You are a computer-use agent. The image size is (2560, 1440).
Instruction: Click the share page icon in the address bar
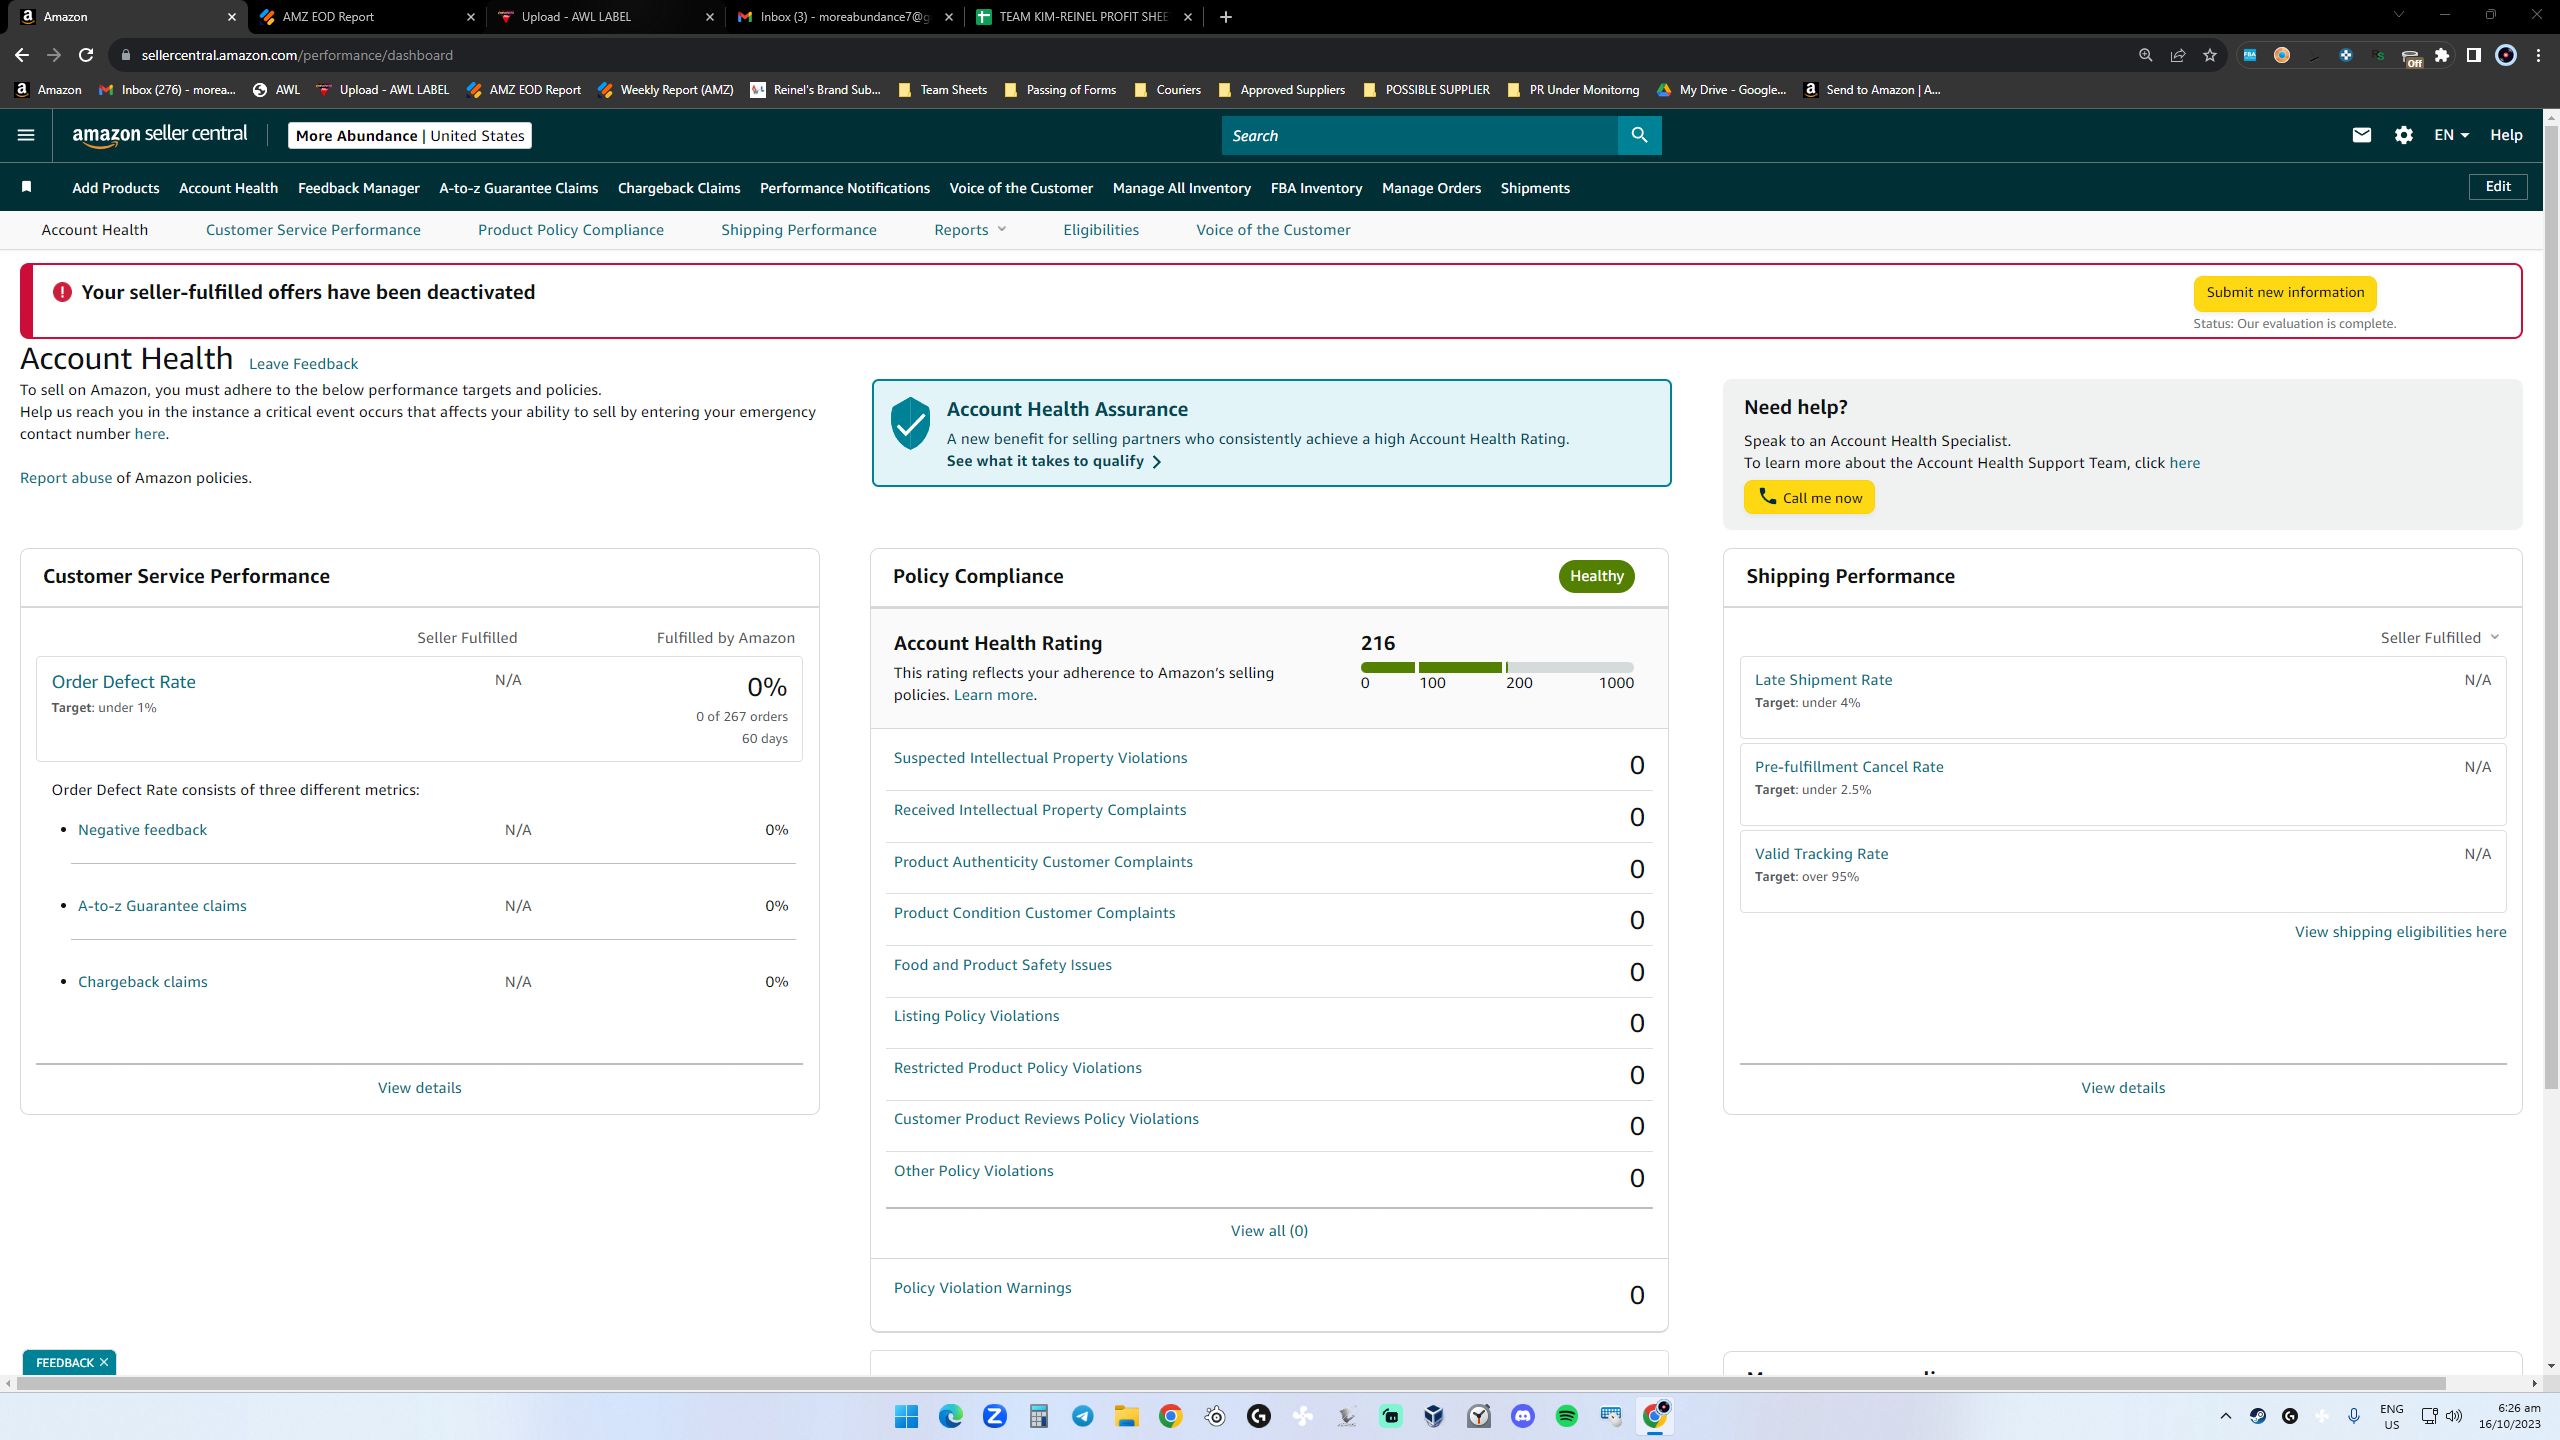point(2178,55)
